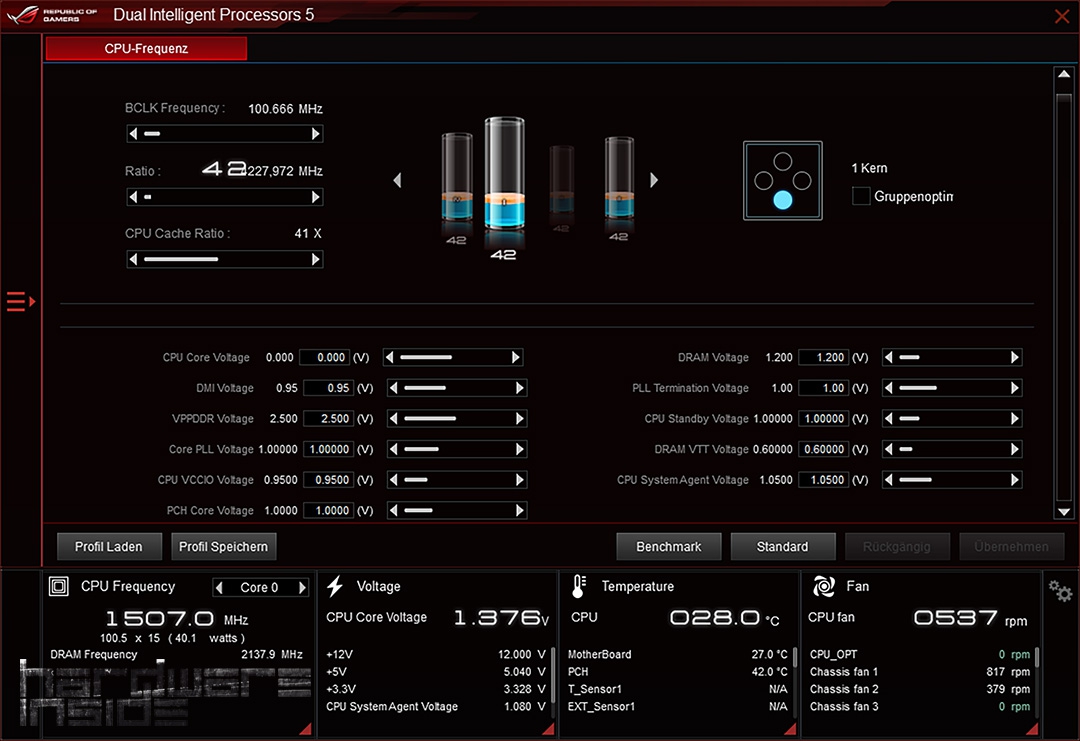The image size is (1080, 741).
Task: Click the BCLK Frequency slider track
Action: click(225, 134)
